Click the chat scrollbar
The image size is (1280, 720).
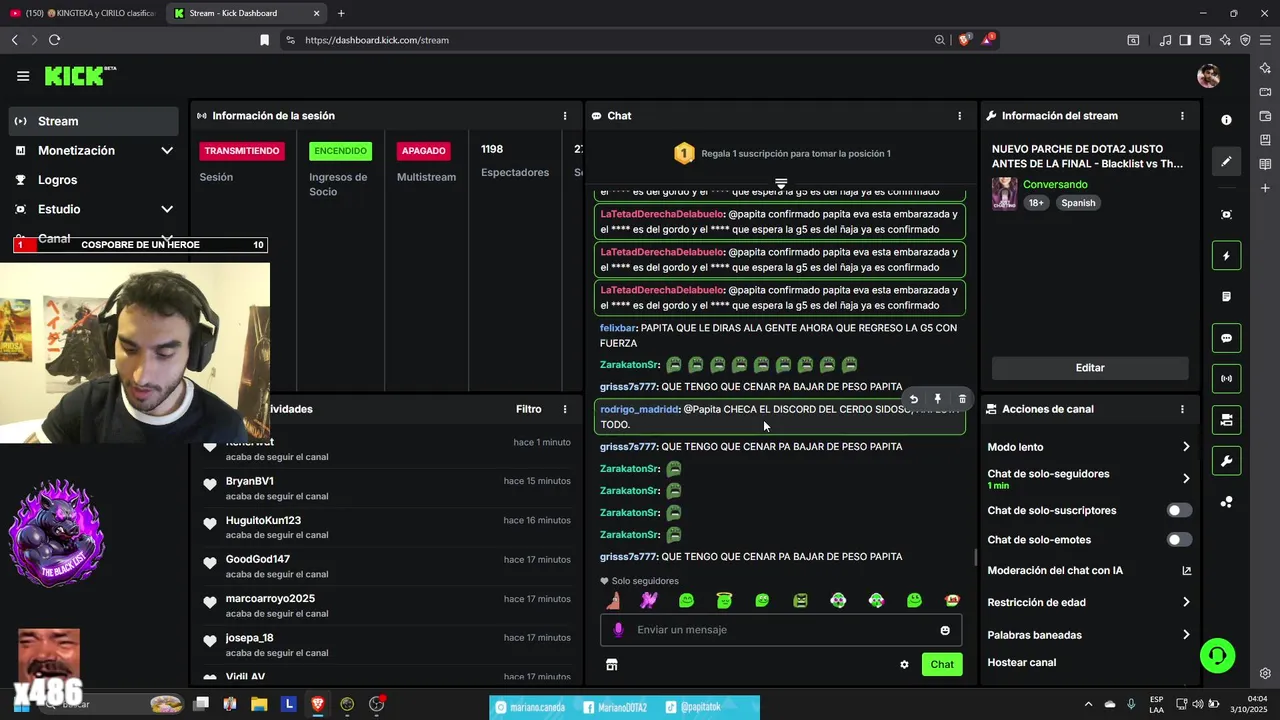tap(977, 557)
